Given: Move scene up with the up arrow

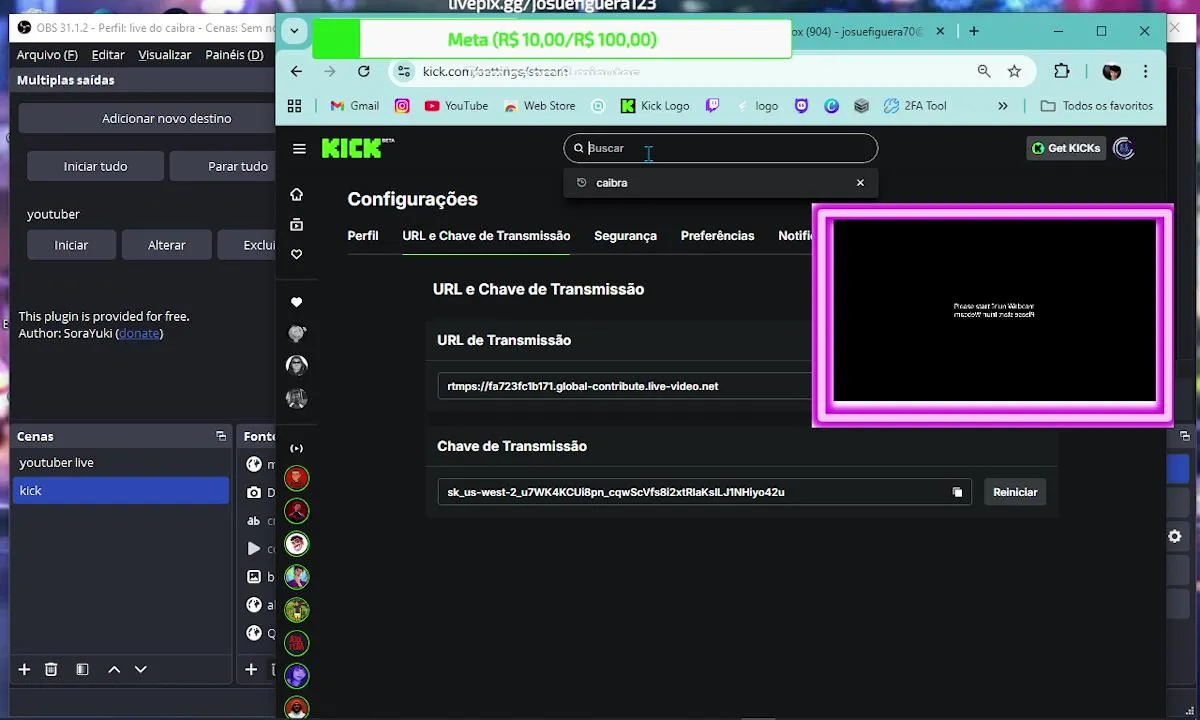Looking at the screenshot, I should [114, 669].
